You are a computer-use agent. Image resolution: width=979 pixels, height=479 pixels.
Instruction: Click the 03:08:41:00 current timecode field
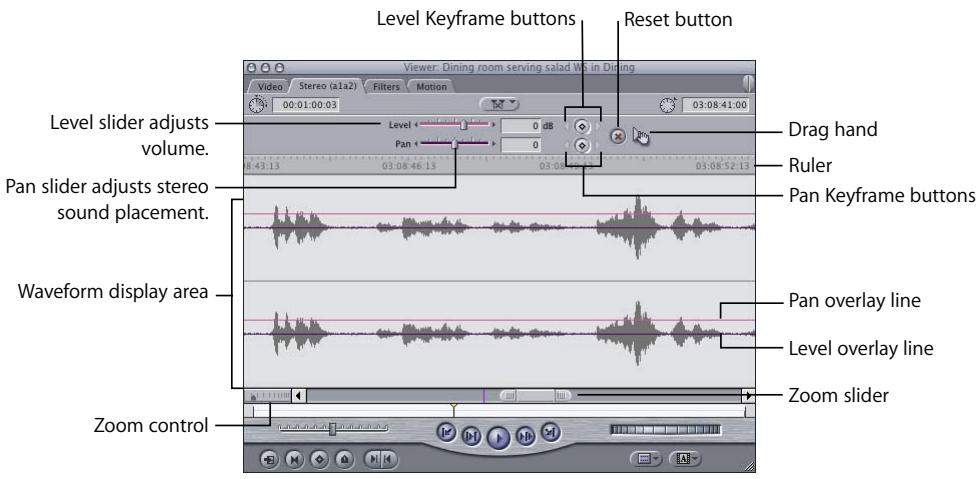pyautogui.click(x=716, y=105)
